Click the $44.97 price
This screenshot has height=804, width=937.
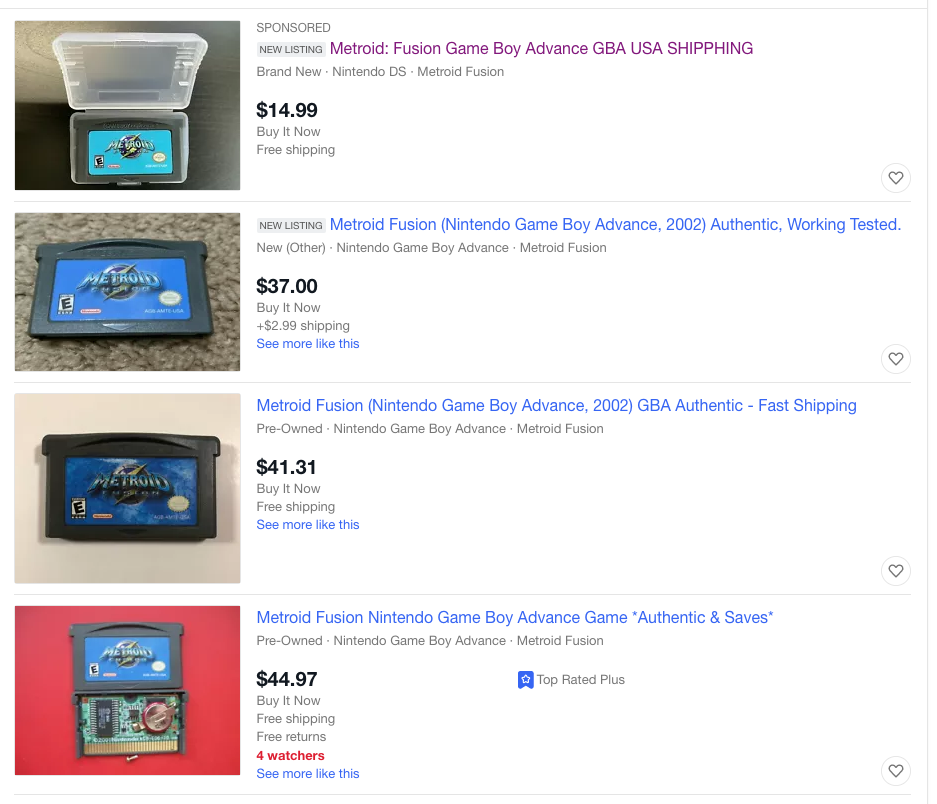point(287,679)
